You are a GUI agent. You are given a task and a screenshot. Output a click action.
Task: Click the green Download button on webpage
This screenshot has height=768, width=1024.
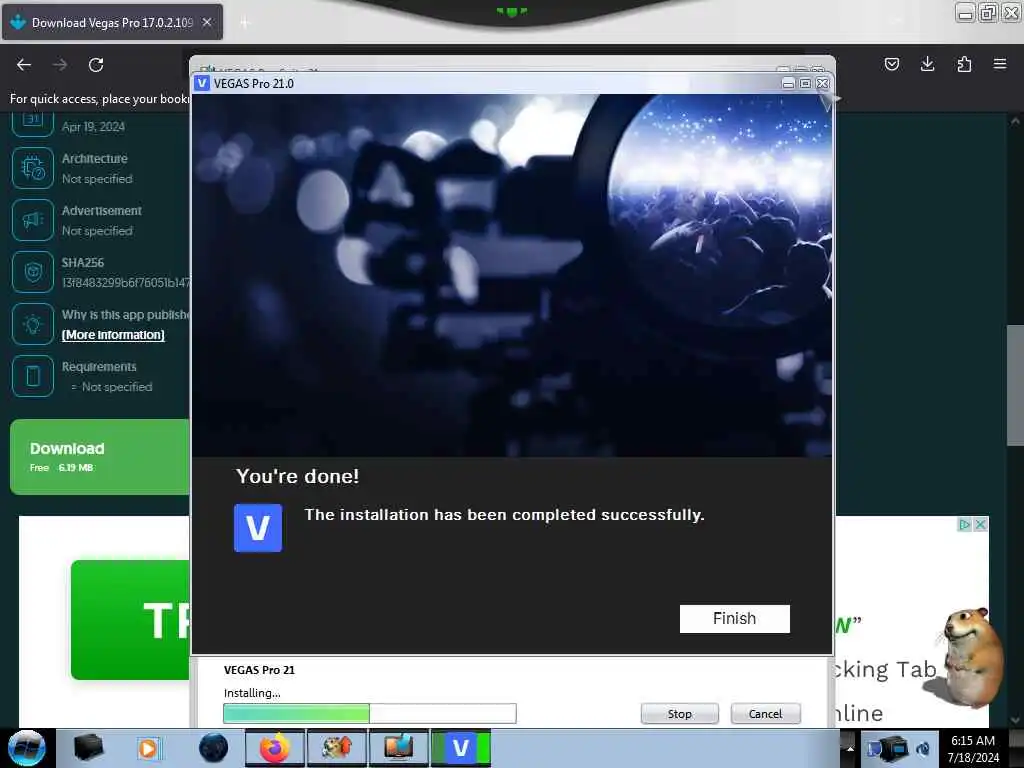[x=100, y=456]
